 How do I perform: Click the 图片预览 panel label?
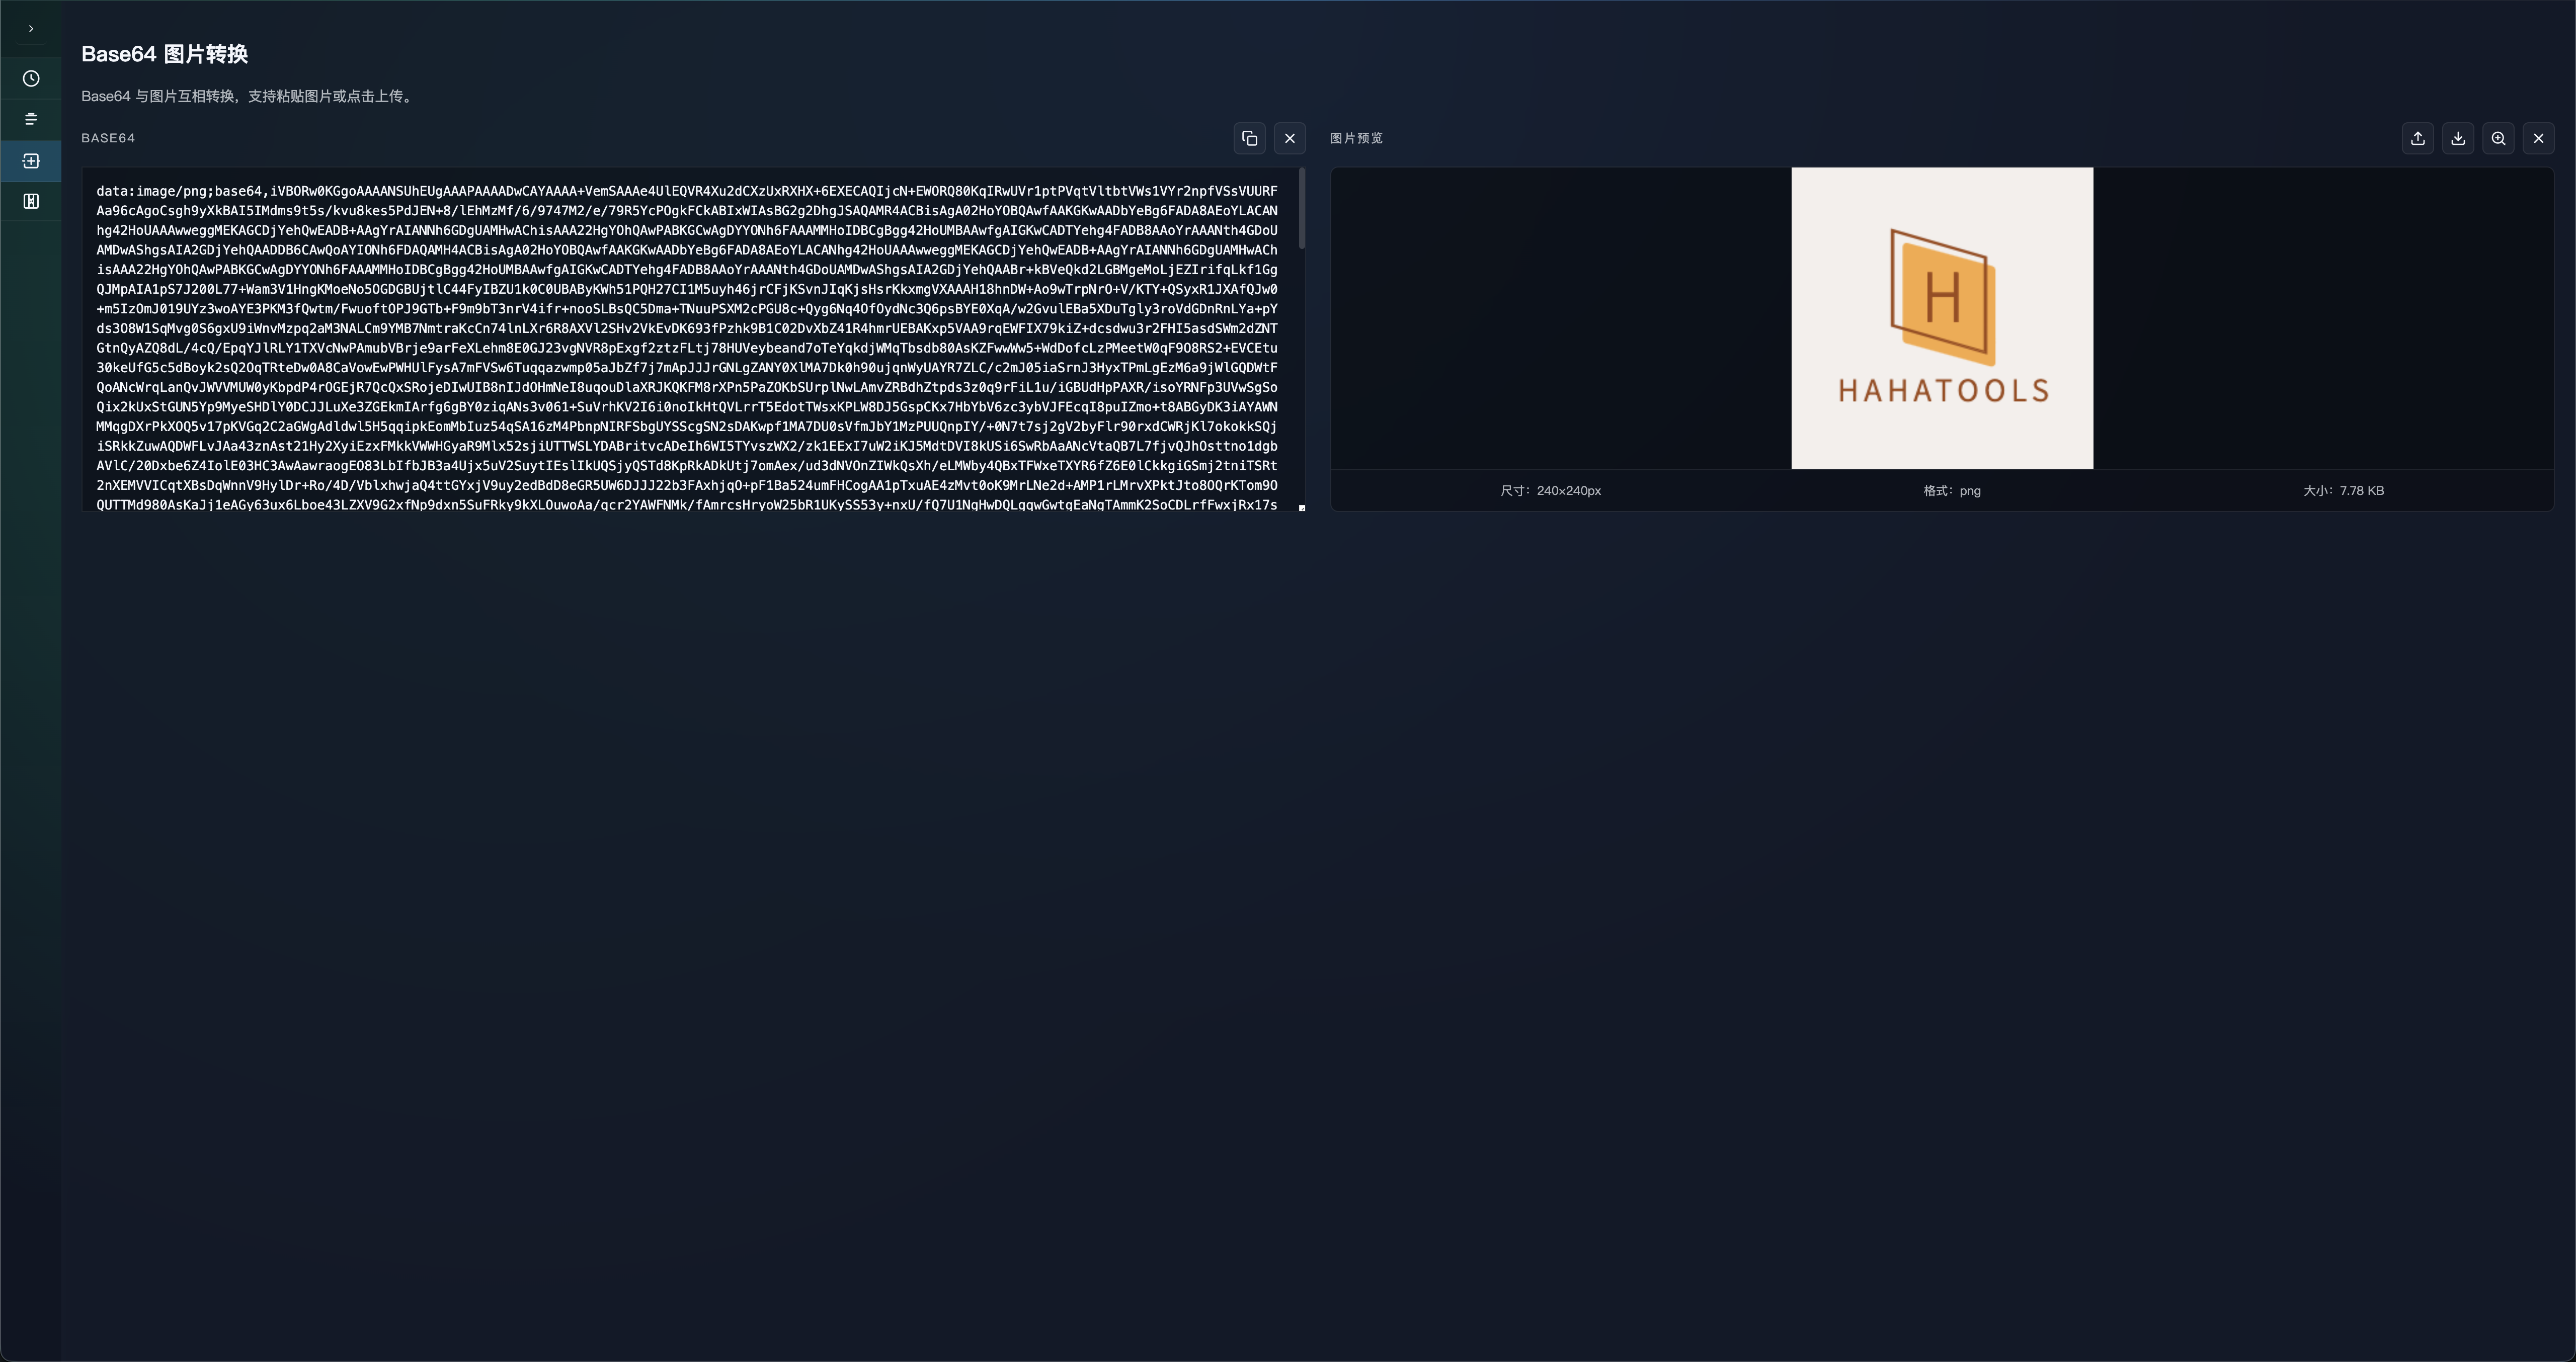(1356, 138)
